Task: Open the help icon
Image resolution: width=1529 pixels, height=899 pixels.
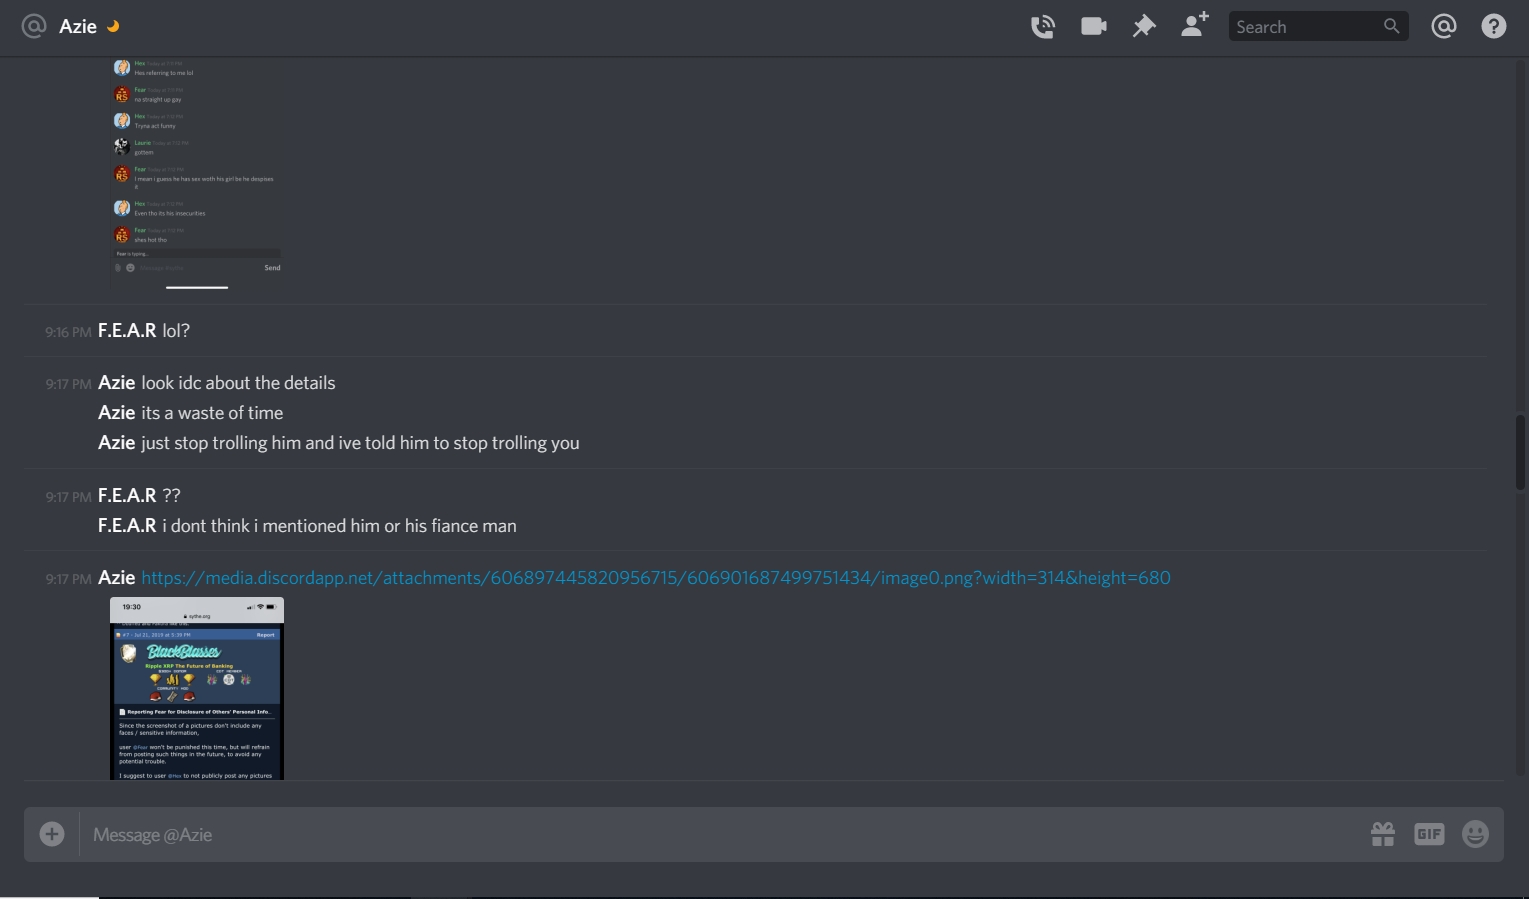Action: (1494, 26)
